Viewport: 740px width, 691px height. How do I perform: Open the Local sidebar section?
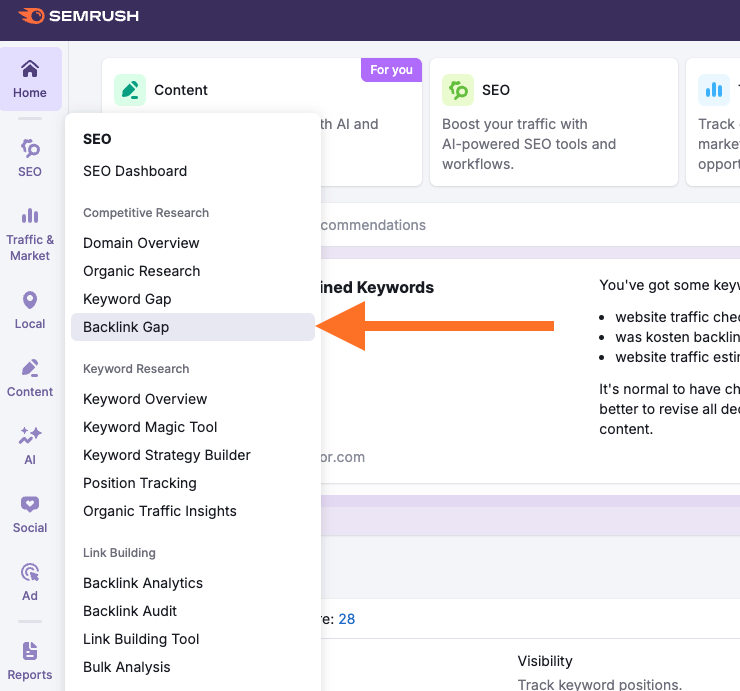[x=30, y=310]
